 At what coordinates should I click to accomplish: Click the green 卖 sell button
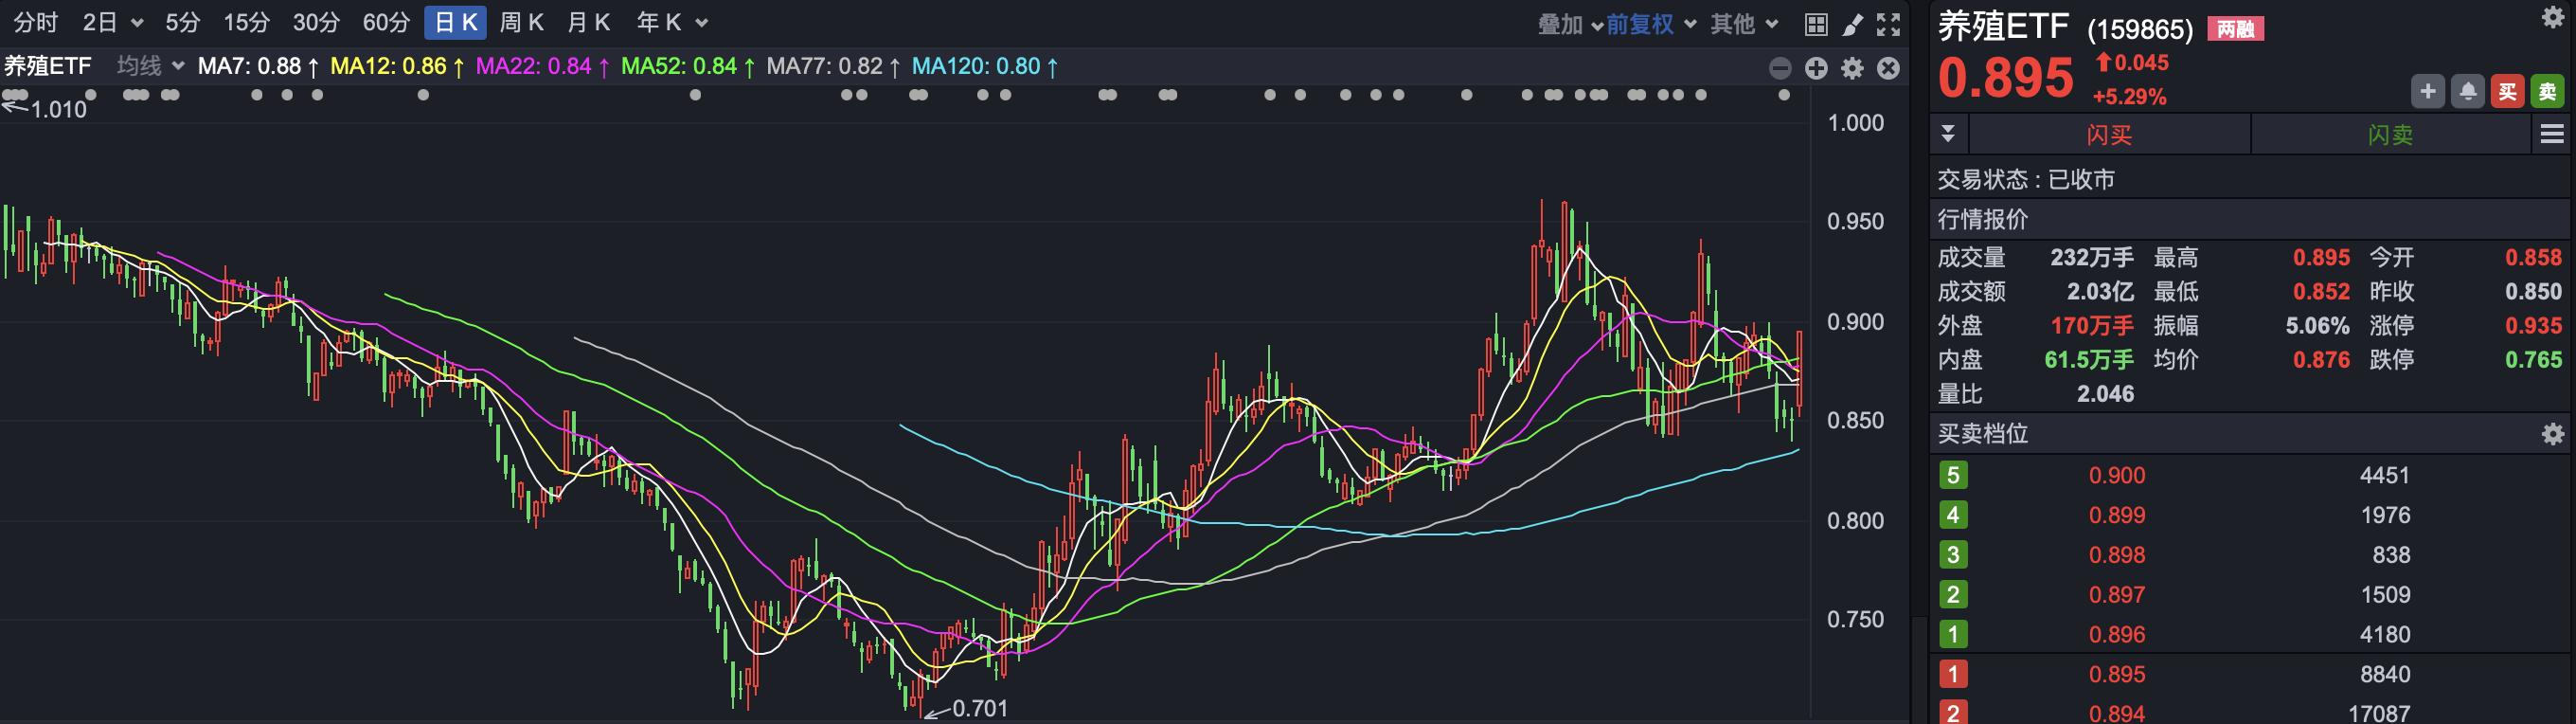tap(2547, 92)
